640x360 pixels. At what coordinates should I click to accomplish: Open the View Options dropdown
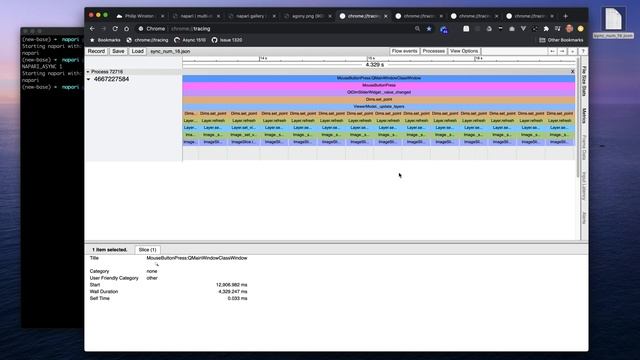(464, 51)
